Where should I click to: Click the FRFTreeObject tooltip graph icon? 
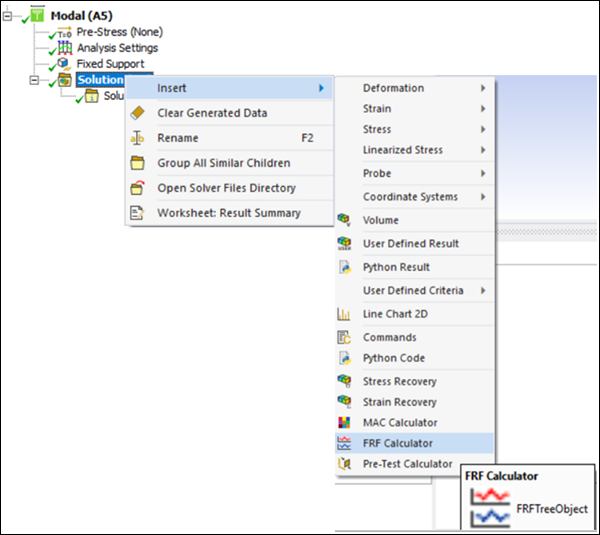click(x=490, y=508)
